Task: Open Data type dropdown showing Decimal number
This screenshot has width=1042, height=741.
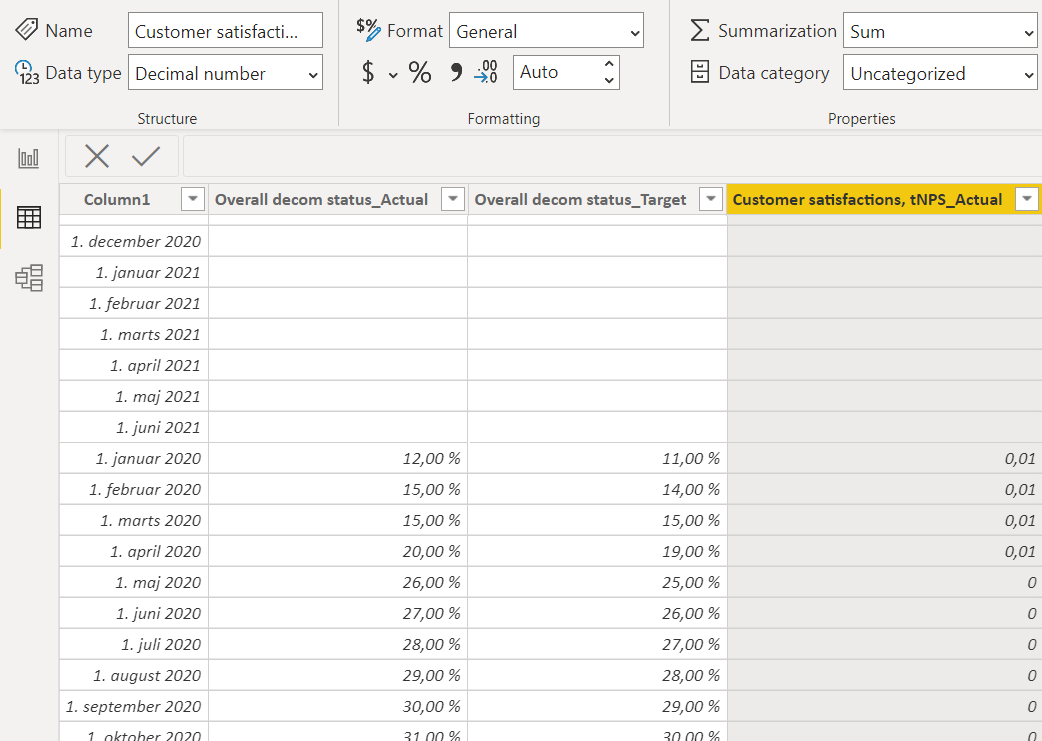Action: (x=225, y=72)
